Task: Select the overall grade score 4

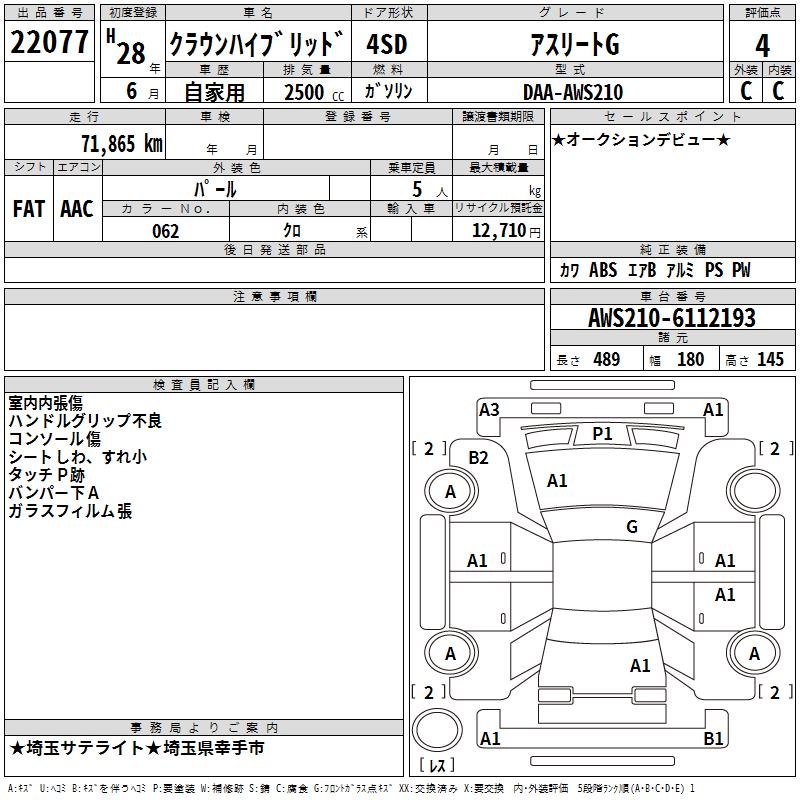Action: click(x=762, y=46)
